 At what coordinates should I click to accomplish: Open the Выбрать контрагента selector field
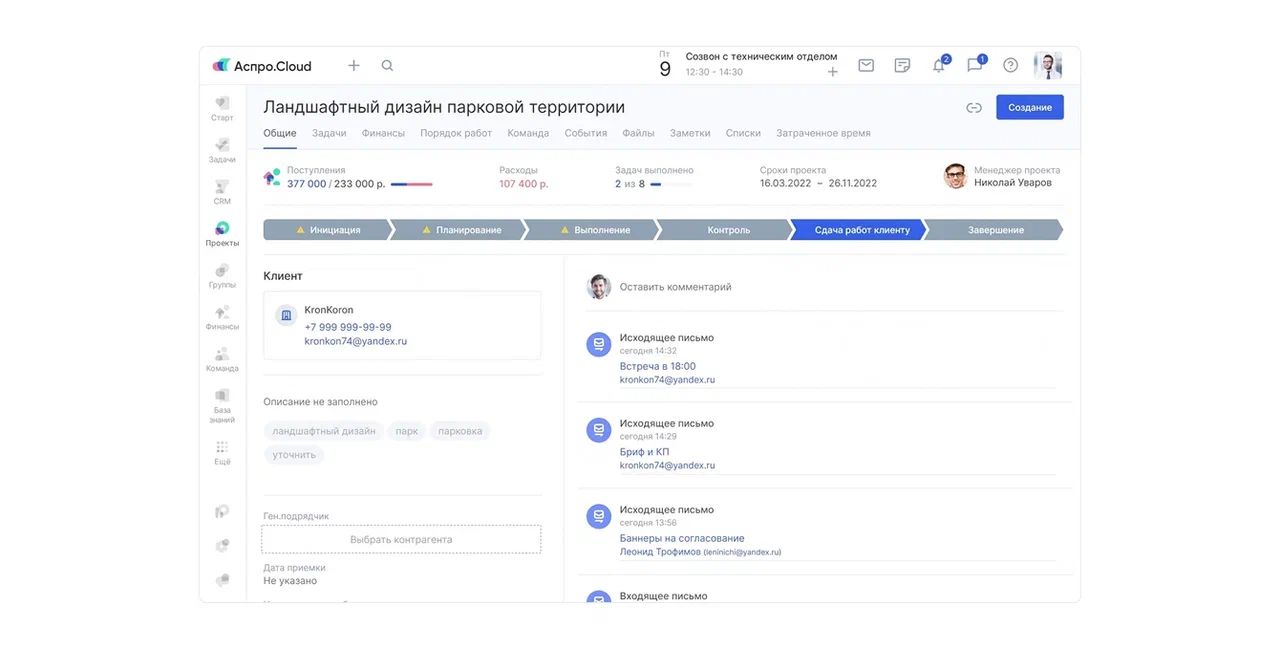(x=401, y=540)
